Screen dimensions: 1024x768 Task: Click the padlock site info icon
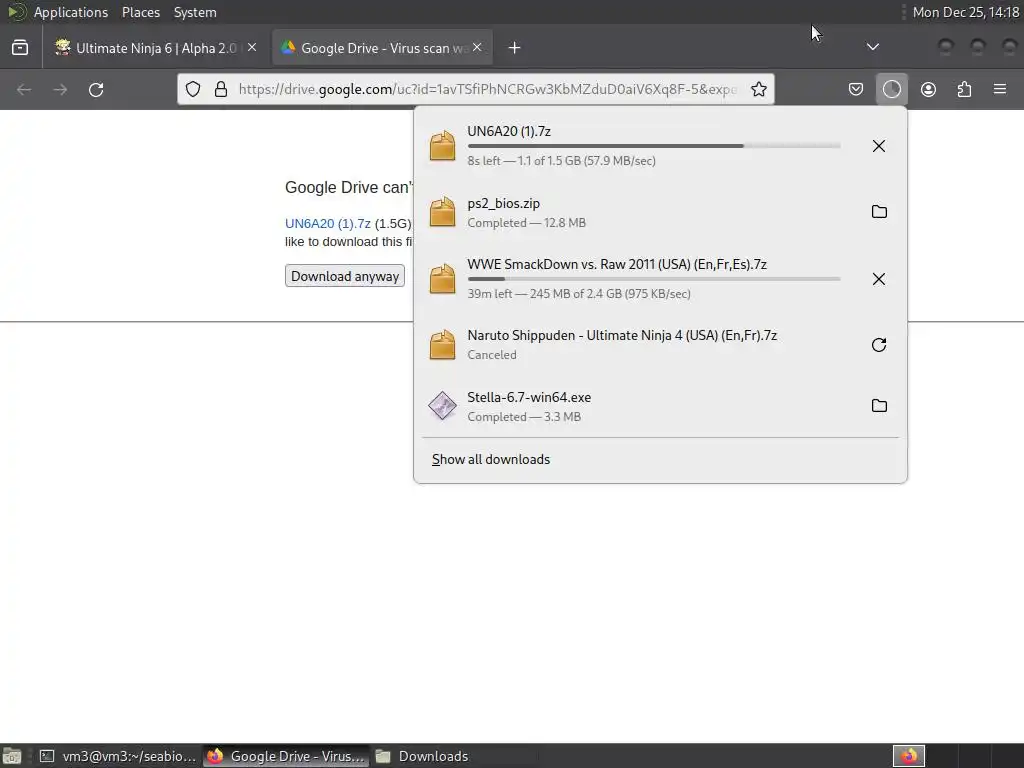tap(221, 89)
